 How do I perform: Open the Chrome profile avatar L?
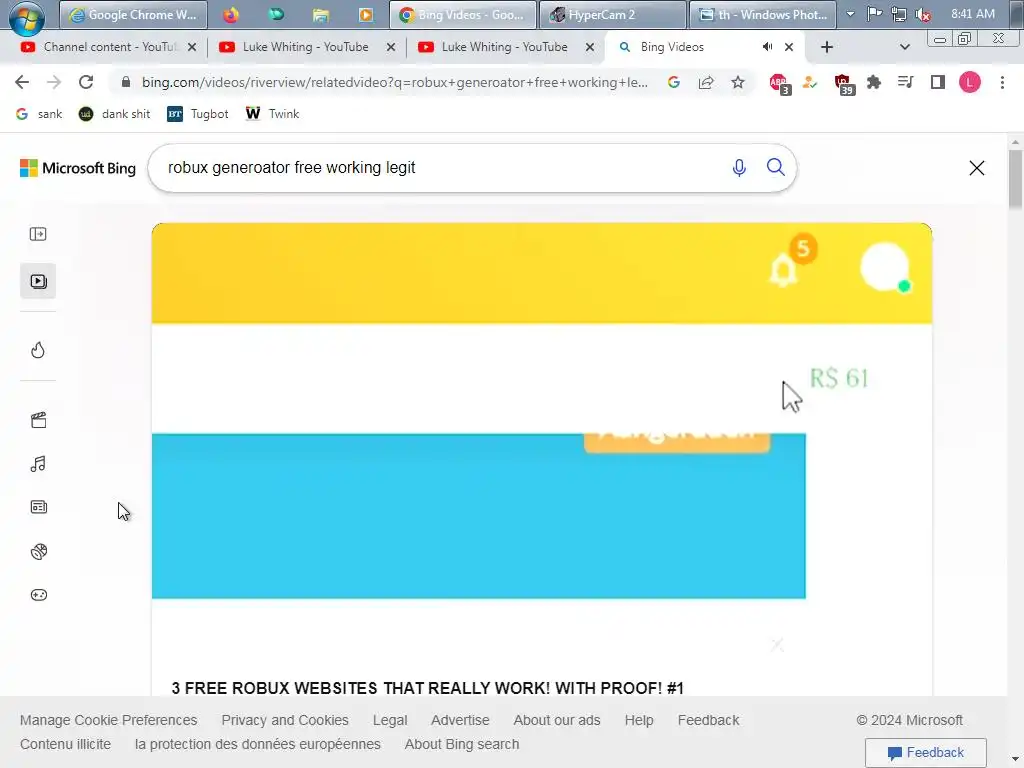point(970,82)
